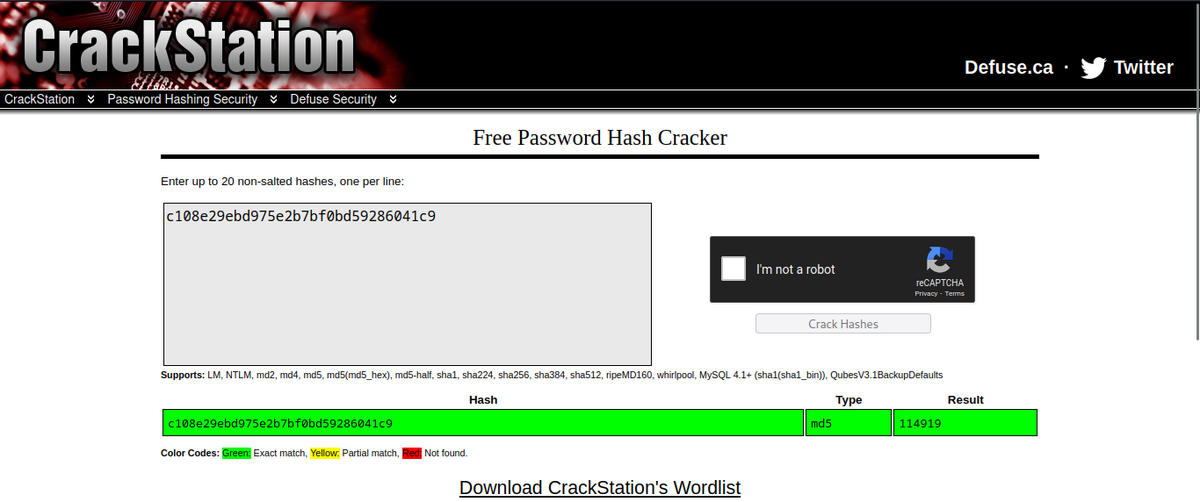Click inside the hash input textarea
The width and height of the screenshot is (1200, 502).
click(408, 284)
